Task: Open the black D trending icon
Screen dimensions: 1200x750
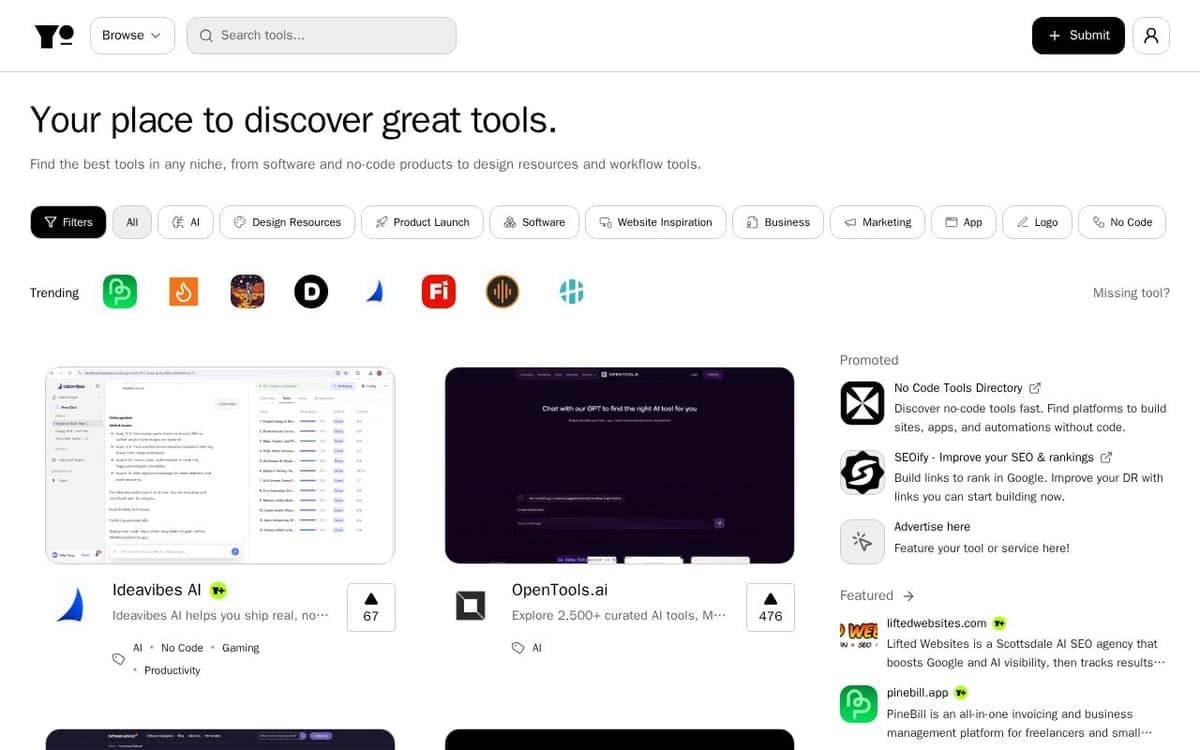Action: [x=311, y=292]
